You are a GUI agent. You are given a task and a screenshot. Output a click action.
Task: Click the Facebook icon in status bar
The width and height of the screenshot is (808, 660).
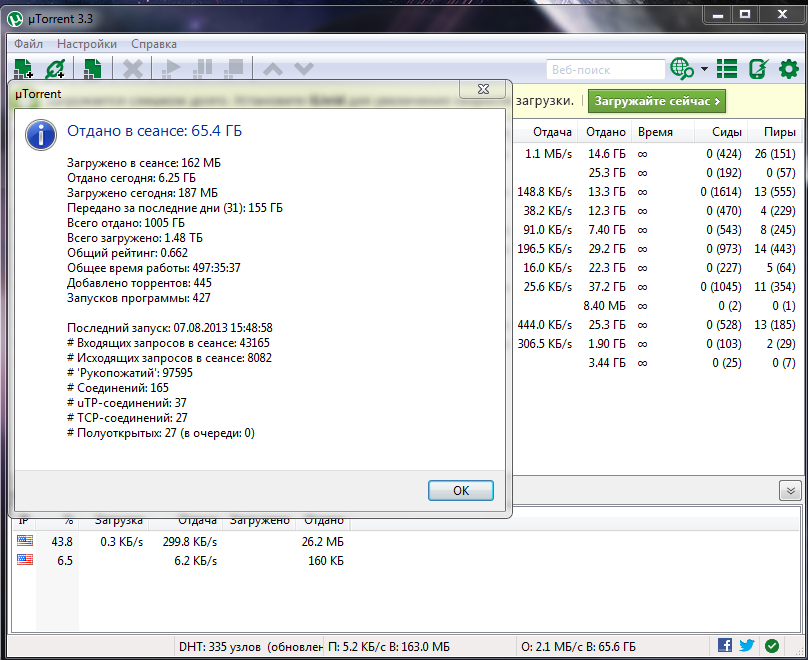(725, 645)
